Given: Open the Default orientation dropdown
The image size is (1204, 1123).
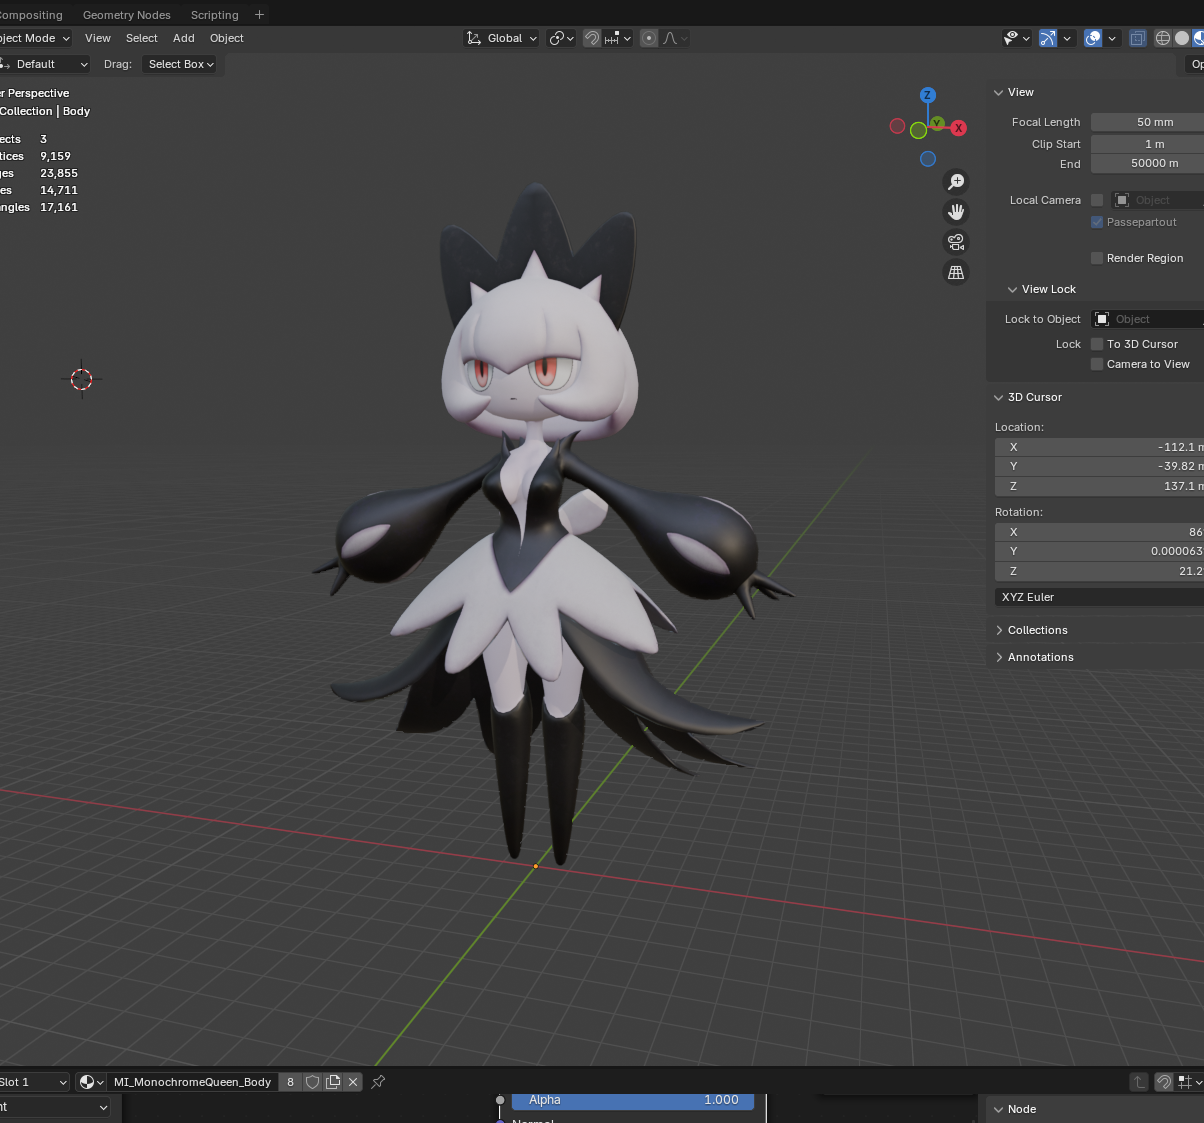Looking at the screenshot, I should click(45, 64).
